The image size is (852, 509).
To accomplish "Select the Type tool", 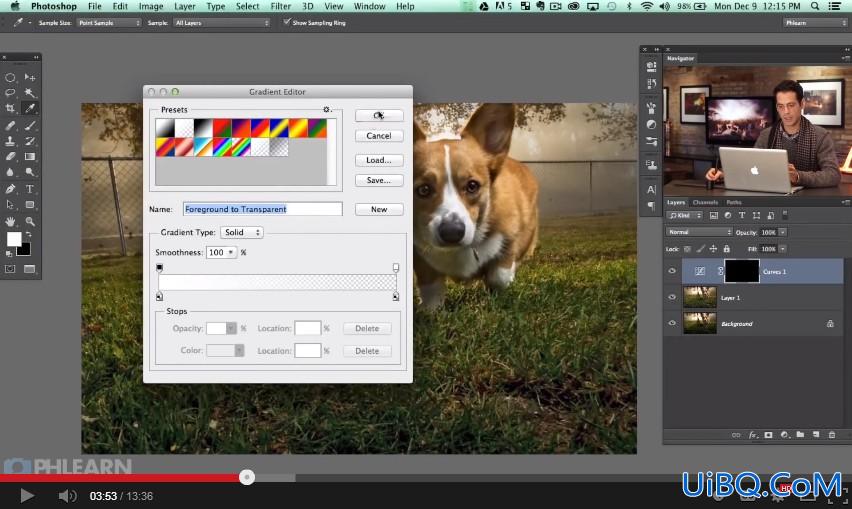I will point(30,189).
